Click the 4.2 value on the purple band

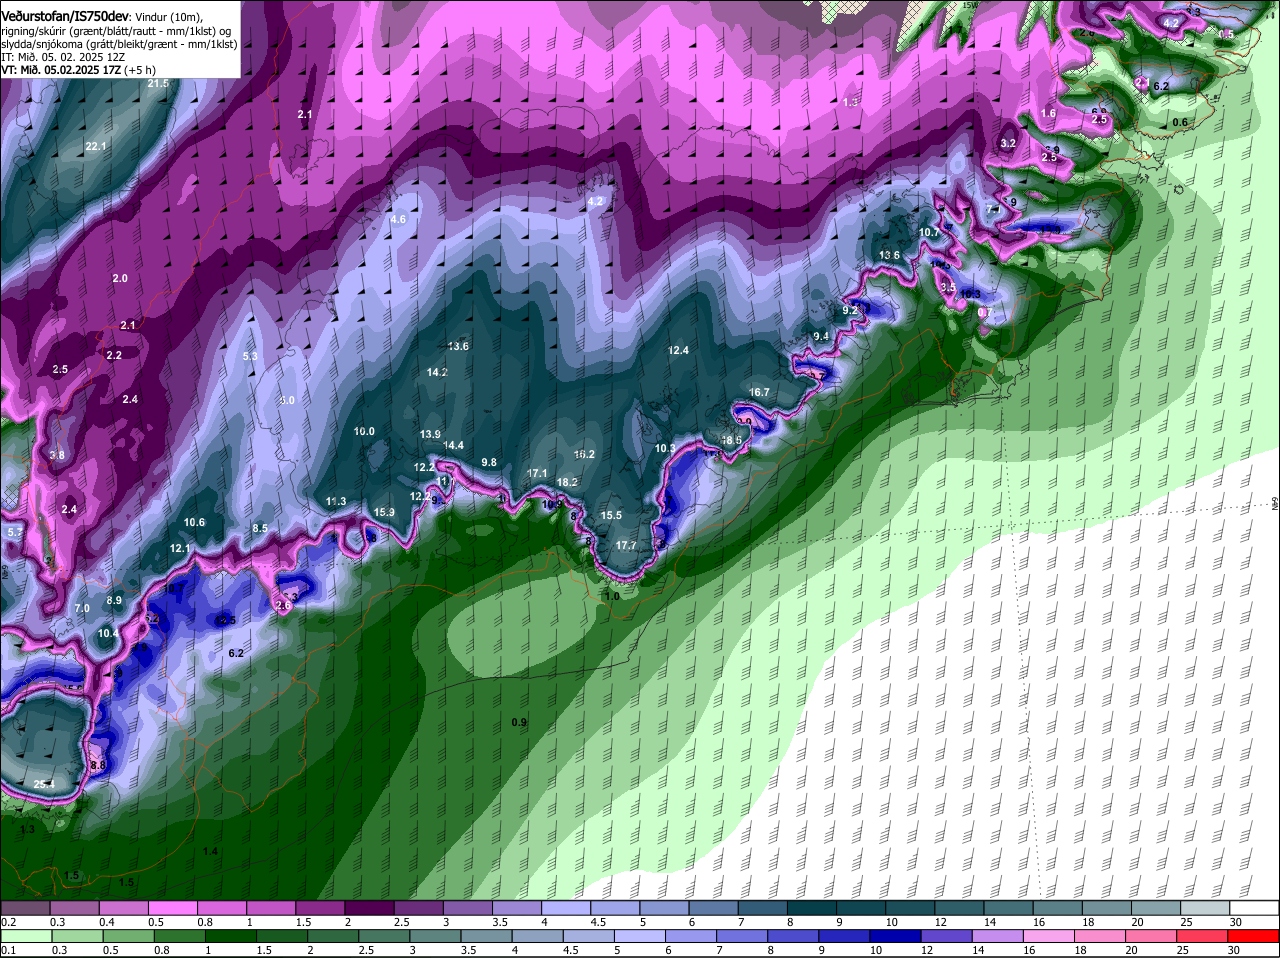[596, 202]
